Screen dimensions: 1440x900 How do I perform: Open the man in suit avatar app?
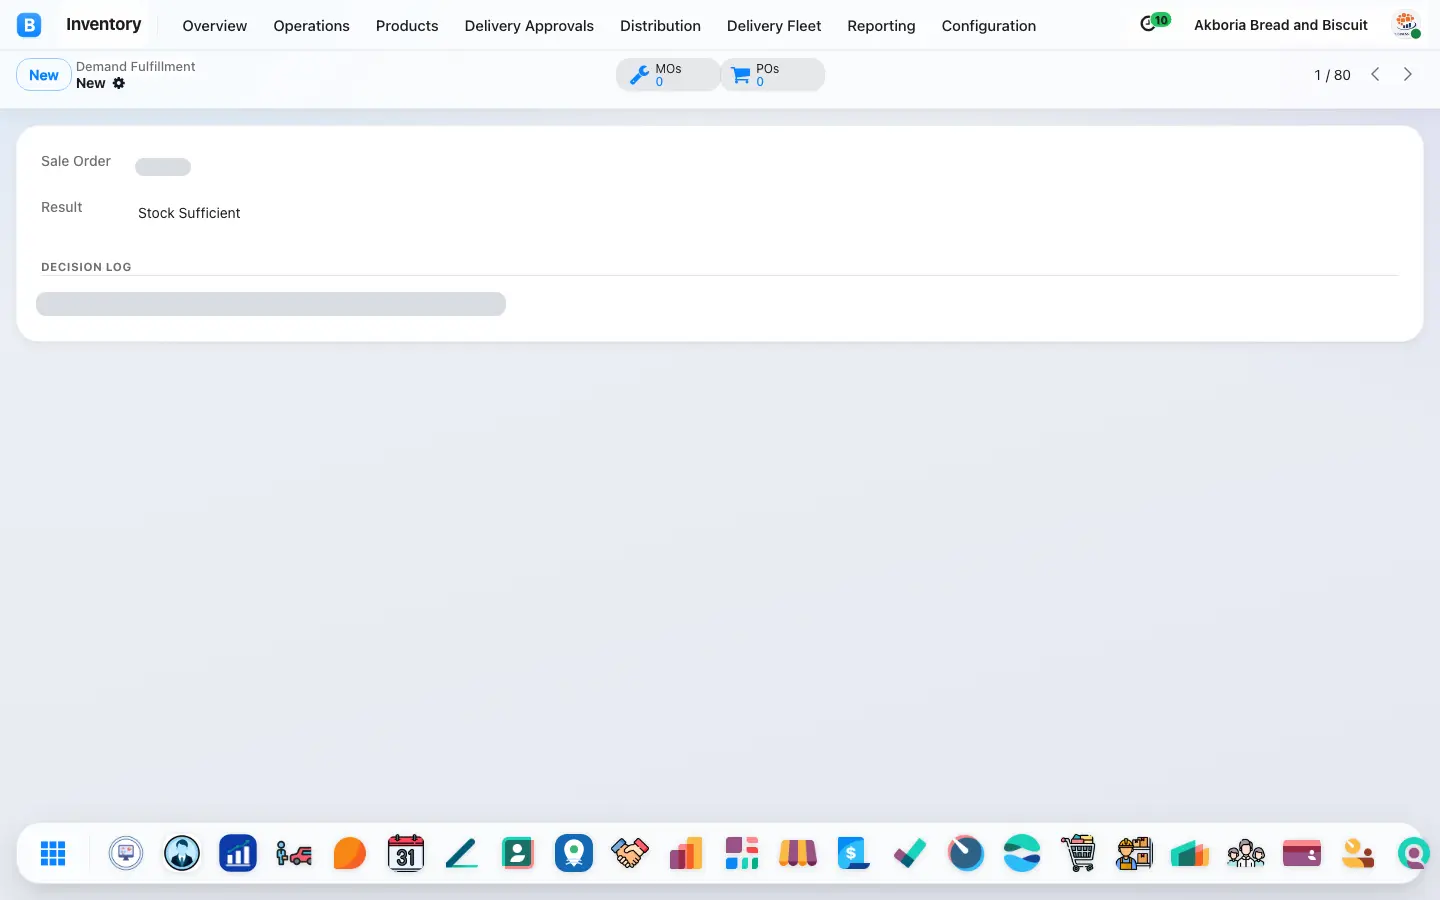(182, 853)
